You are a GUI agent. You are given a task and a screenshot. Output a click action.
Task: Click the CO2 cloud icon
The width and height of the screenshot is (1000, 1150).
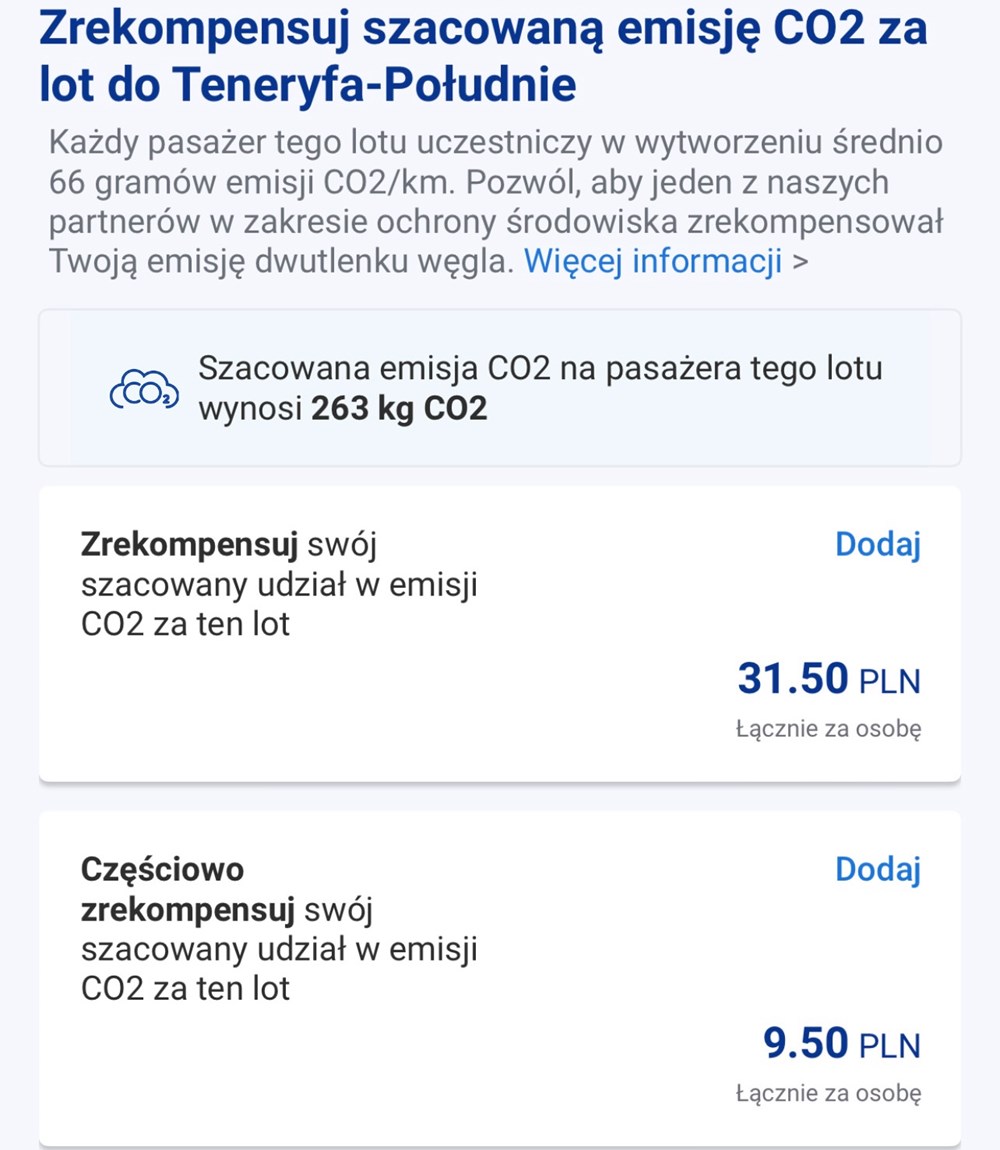(x=145, y=388)
